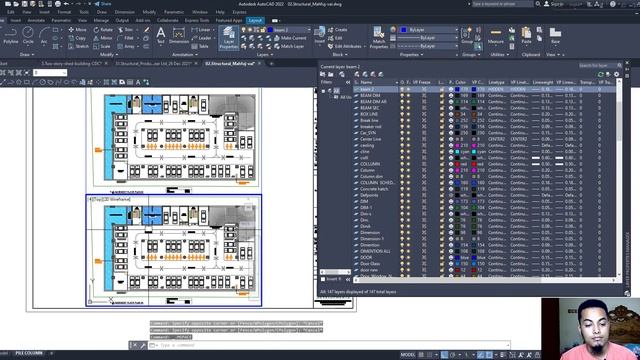
Task: Open a new drawing tab with plus button
Action: click(x=271, y=64)
